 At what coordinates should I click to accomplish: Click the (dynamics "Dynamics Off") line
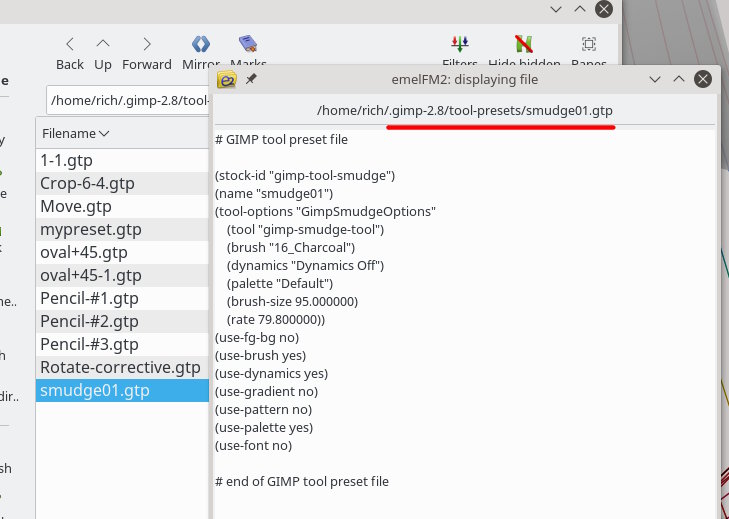(x=305, y=266)
